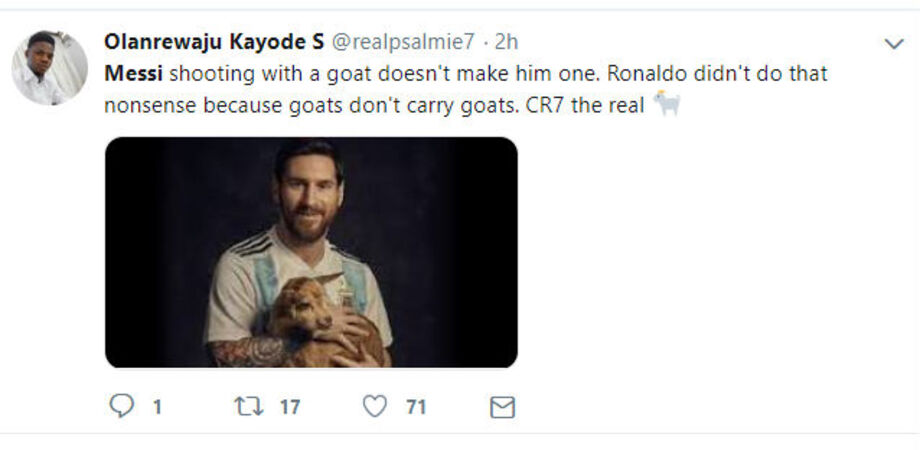Screen dimensions: 920x450
Task: Open the tweet's '2h' timestamp link
Action: [507, 42]
